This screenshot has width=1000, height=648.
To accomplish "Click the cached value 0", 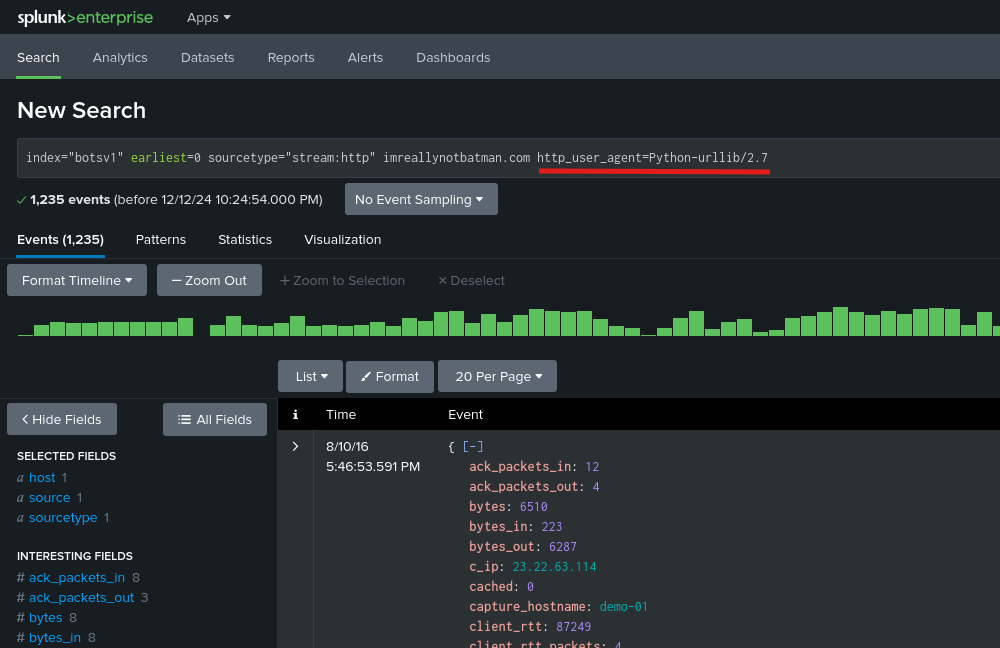I will coord(530,586).
